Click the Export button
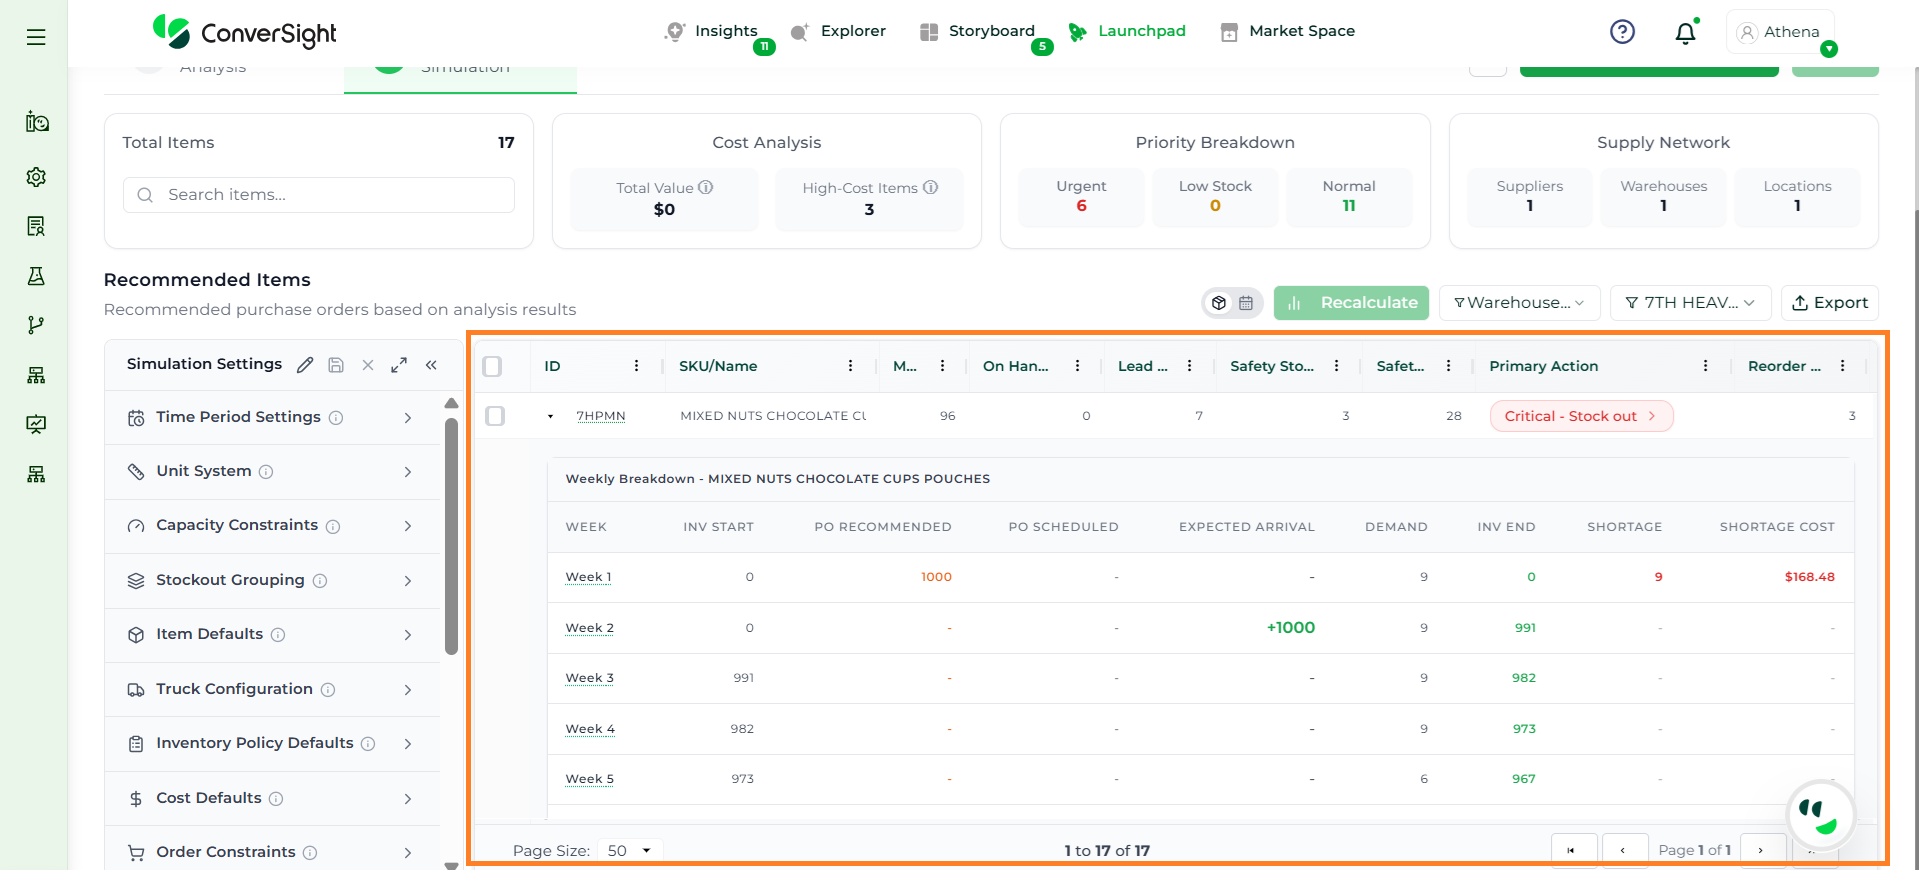 (x=1829, y=303)
